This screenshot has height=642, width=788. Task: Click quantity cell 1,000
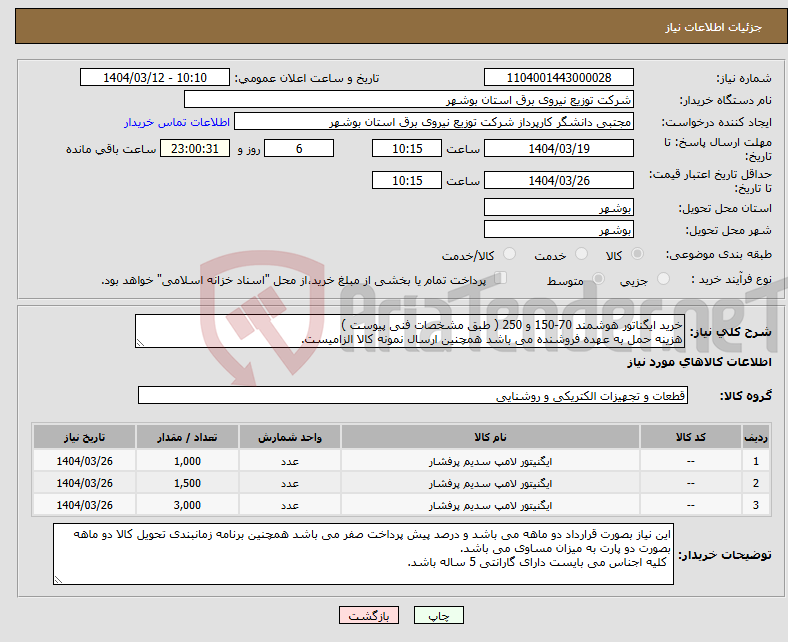pos(187,461)
